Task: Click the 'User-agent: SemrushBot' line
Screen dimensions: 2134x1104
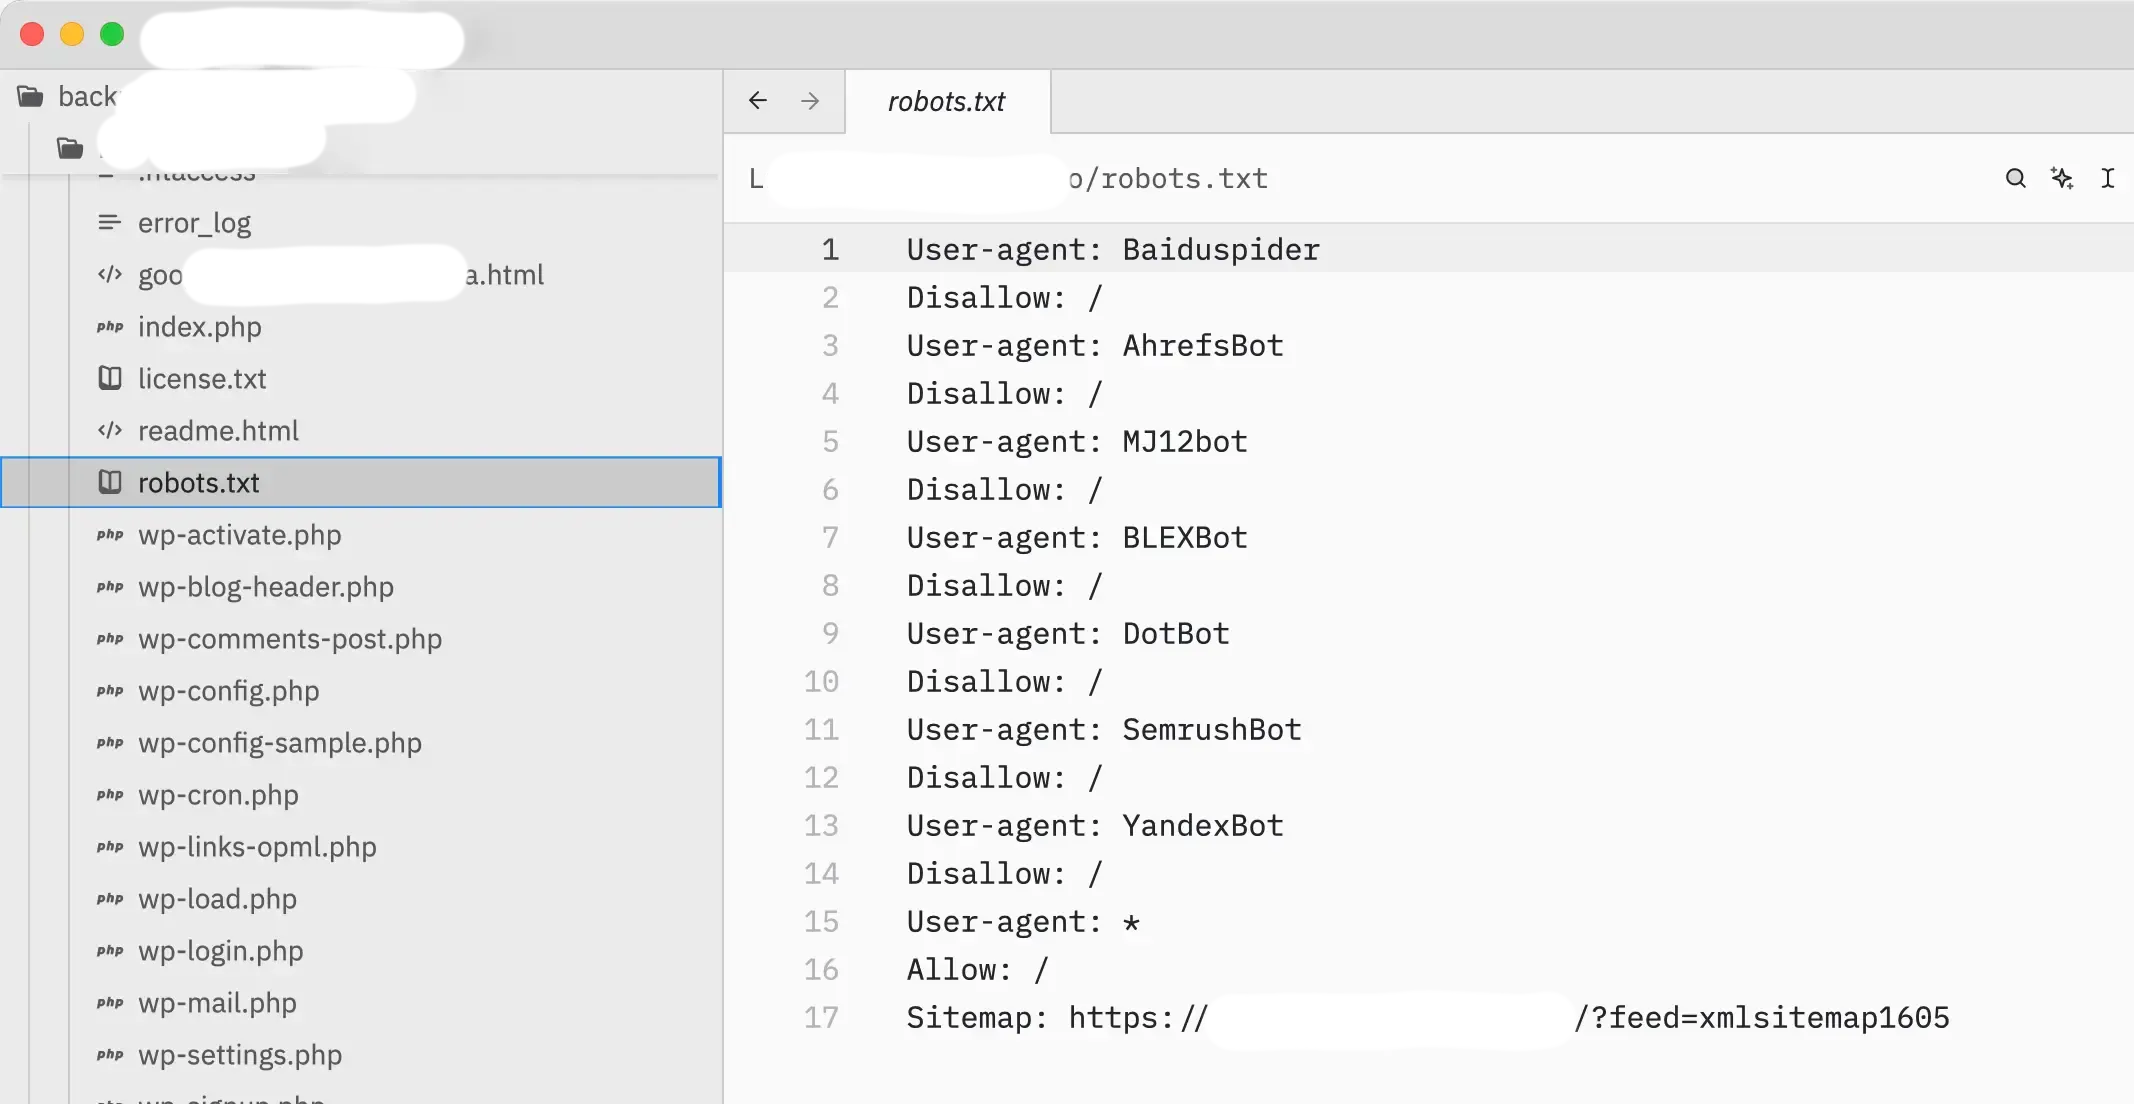Action: [1104, 730]
